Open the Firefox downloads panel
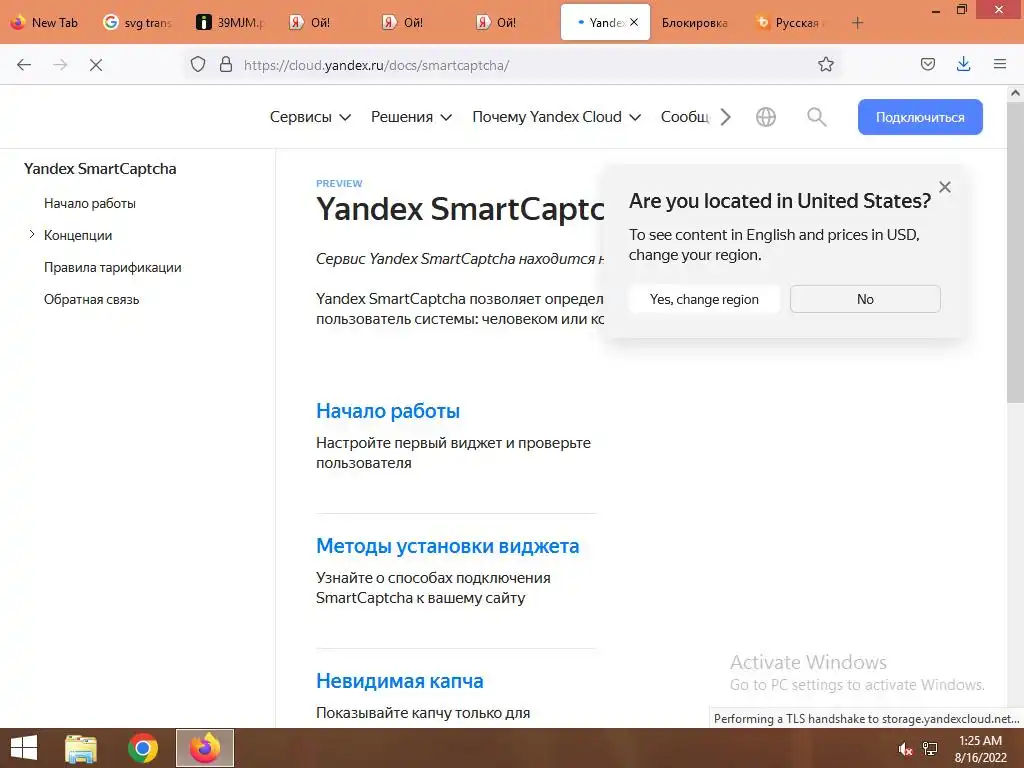1024x768 pixels. [x=963, y=64]
